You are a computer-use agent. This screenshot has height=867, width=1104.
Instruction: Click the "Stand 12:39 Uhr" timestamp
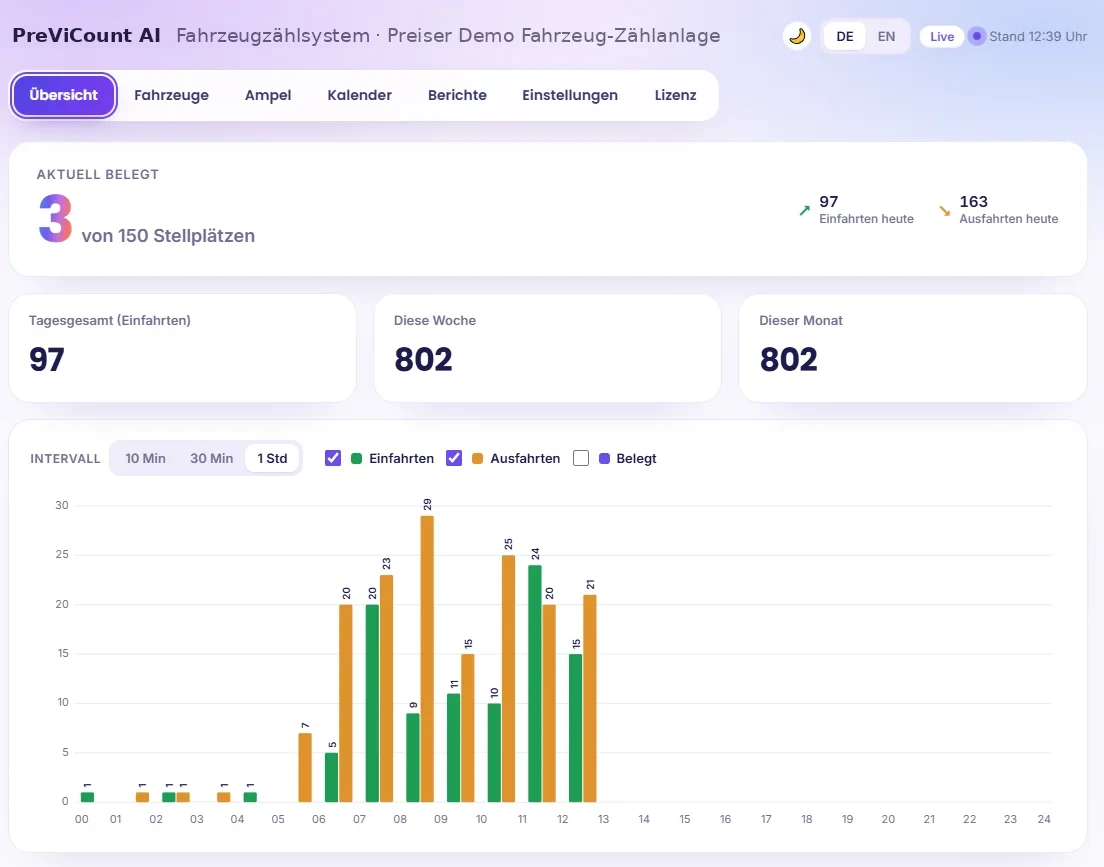1038,37
